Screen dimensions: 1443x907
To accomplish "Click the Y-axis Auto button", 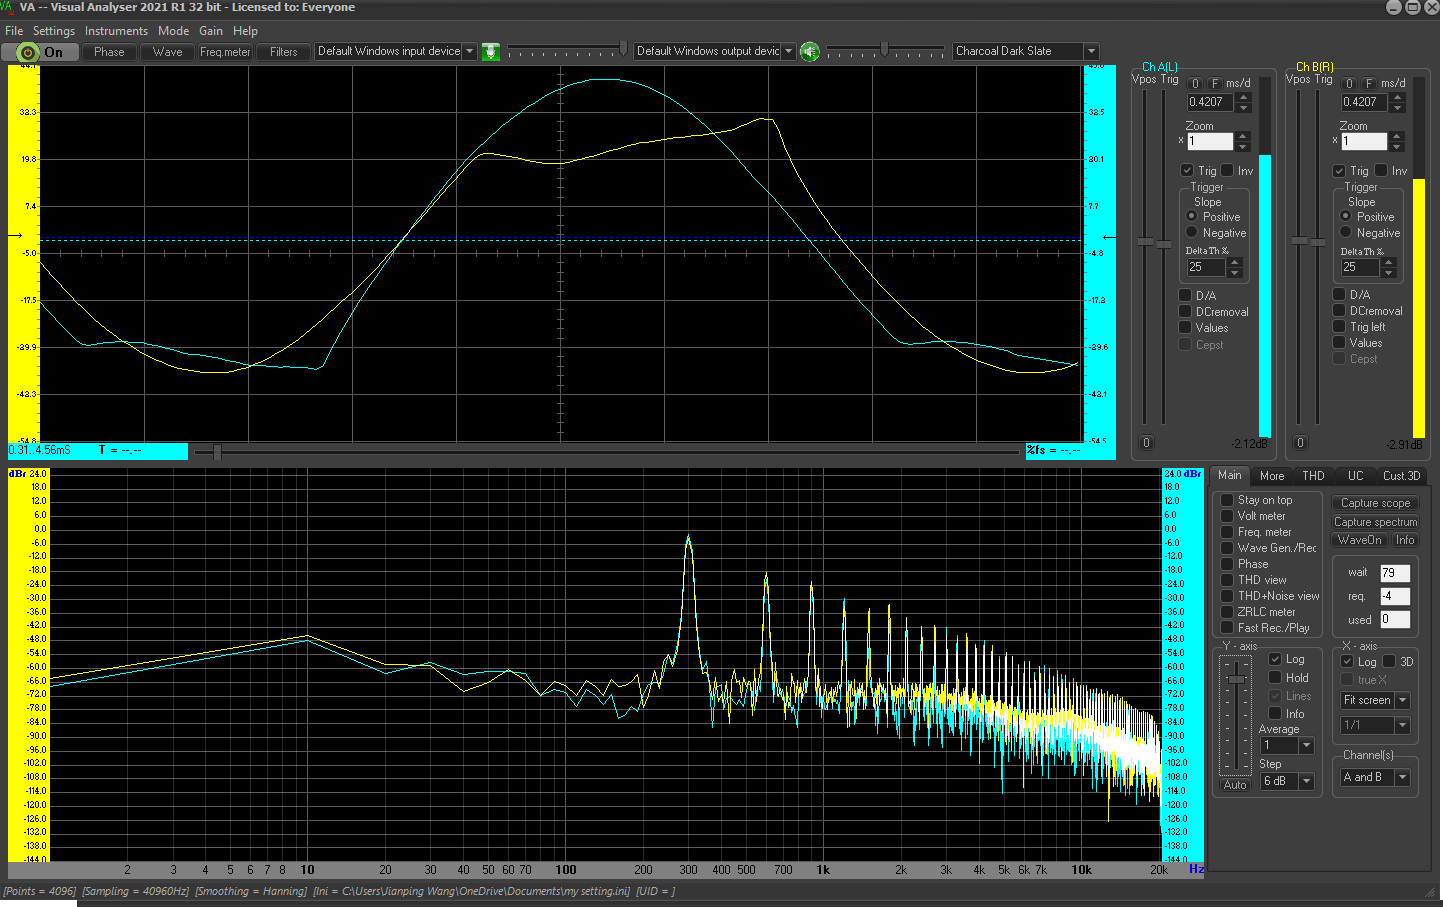I will click(x=1235, y=785).
